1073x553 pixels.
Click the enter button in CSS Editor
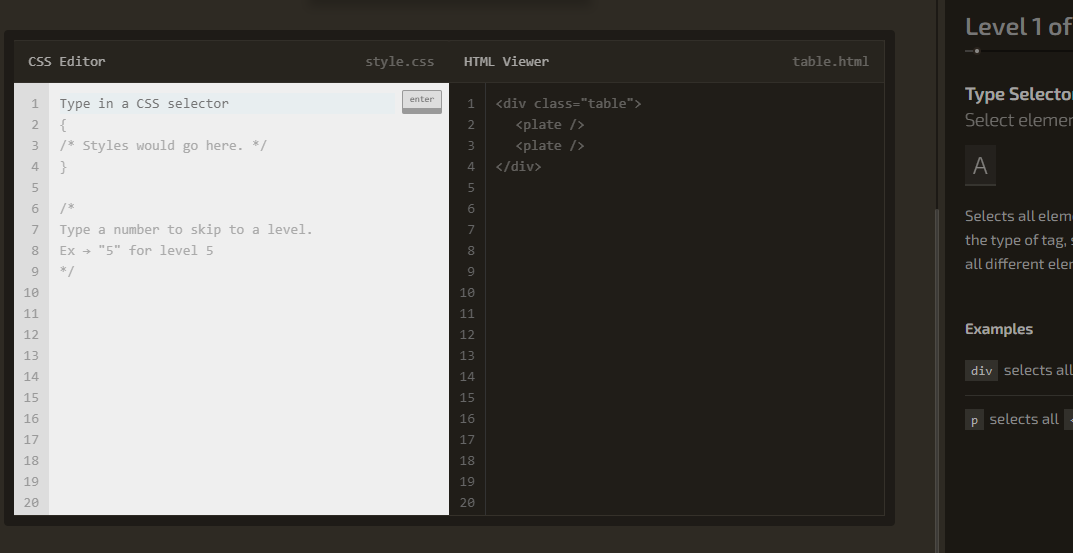422,101
